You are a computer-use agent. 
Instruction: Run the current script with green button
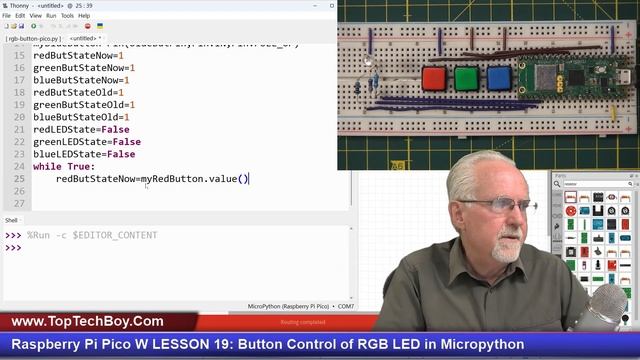click(x=33, y=26)
